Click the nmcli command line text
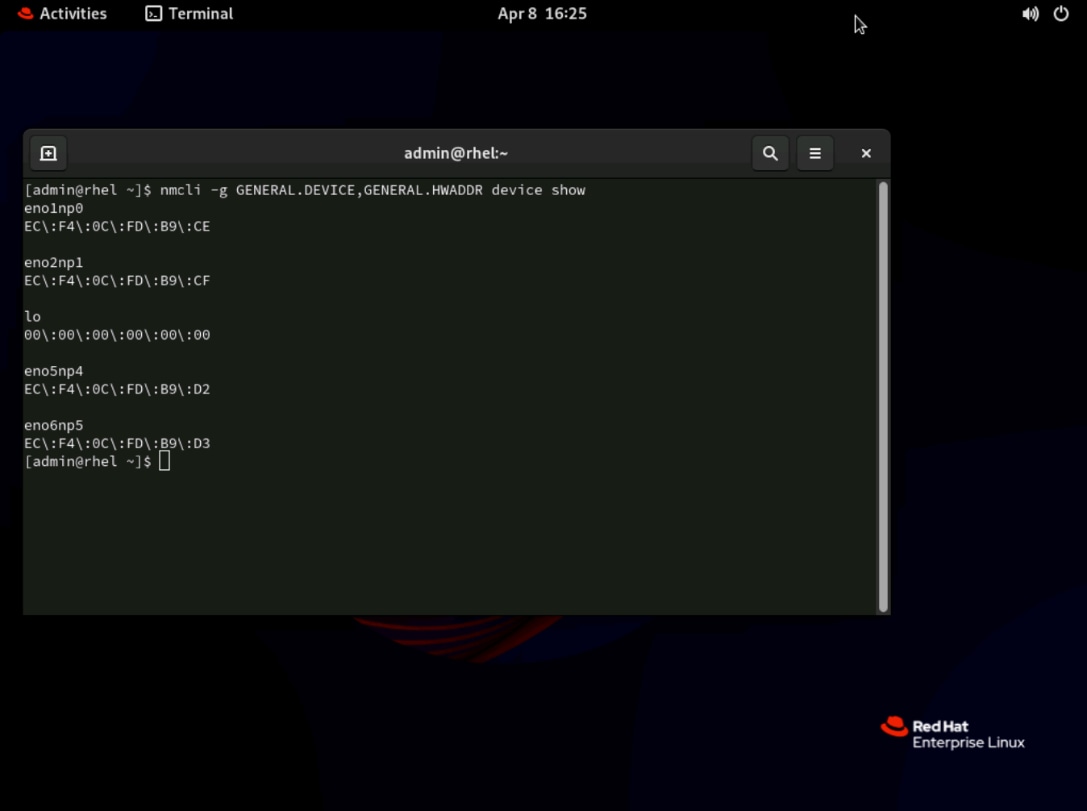 pyautogui.click(x=373, y=190)
